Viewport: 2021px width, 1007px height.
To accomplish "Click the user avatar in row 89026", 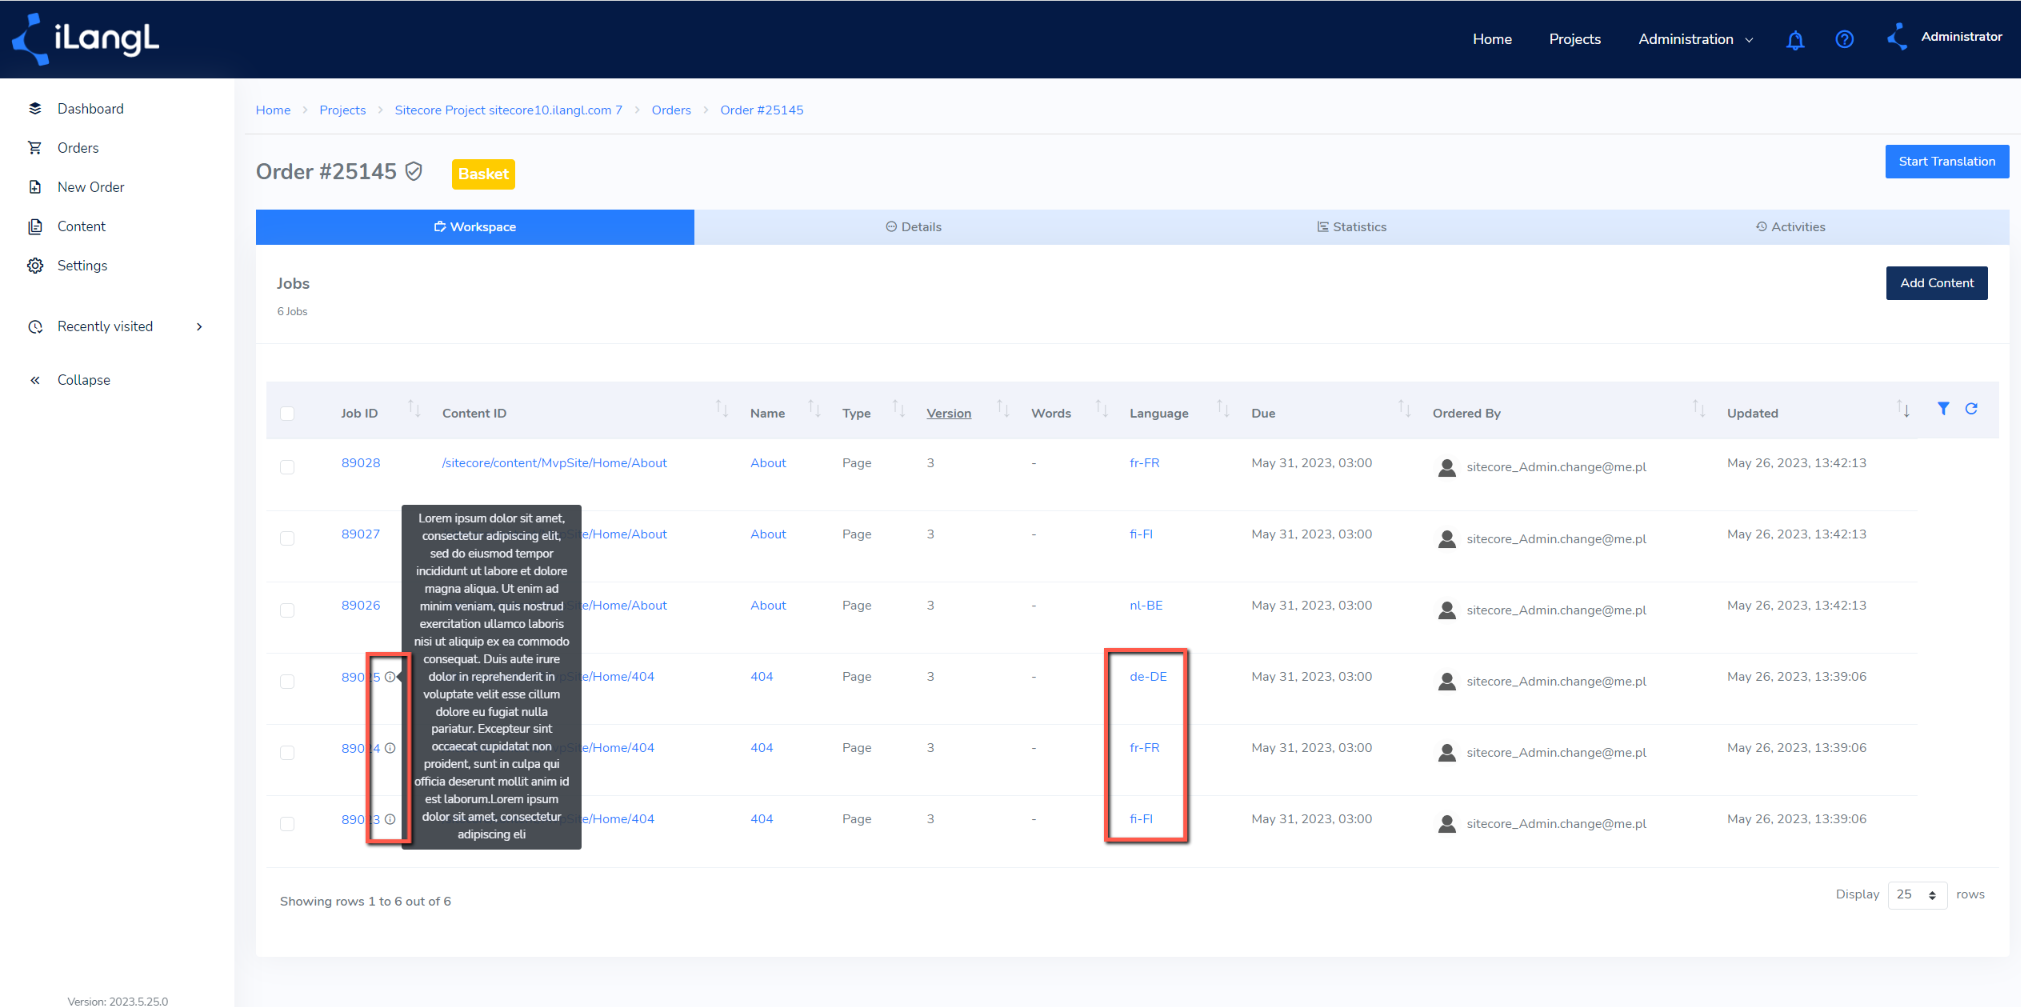I will pos(1446,610).
